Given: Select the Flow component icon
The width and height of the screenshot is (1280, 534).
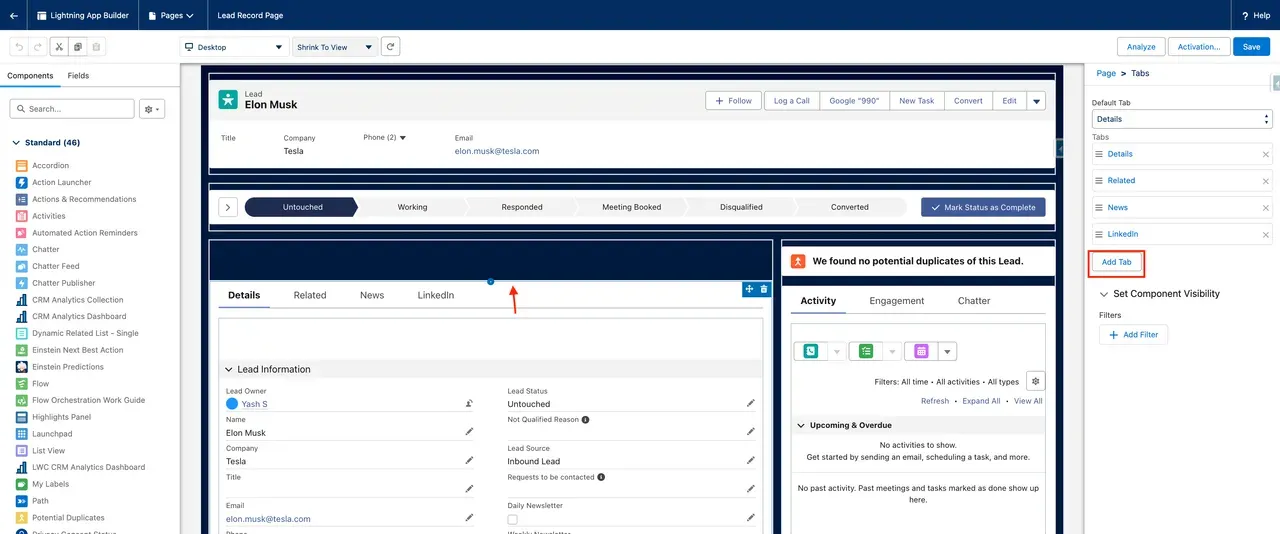Looking at the screenshot, I should (22, 383).
